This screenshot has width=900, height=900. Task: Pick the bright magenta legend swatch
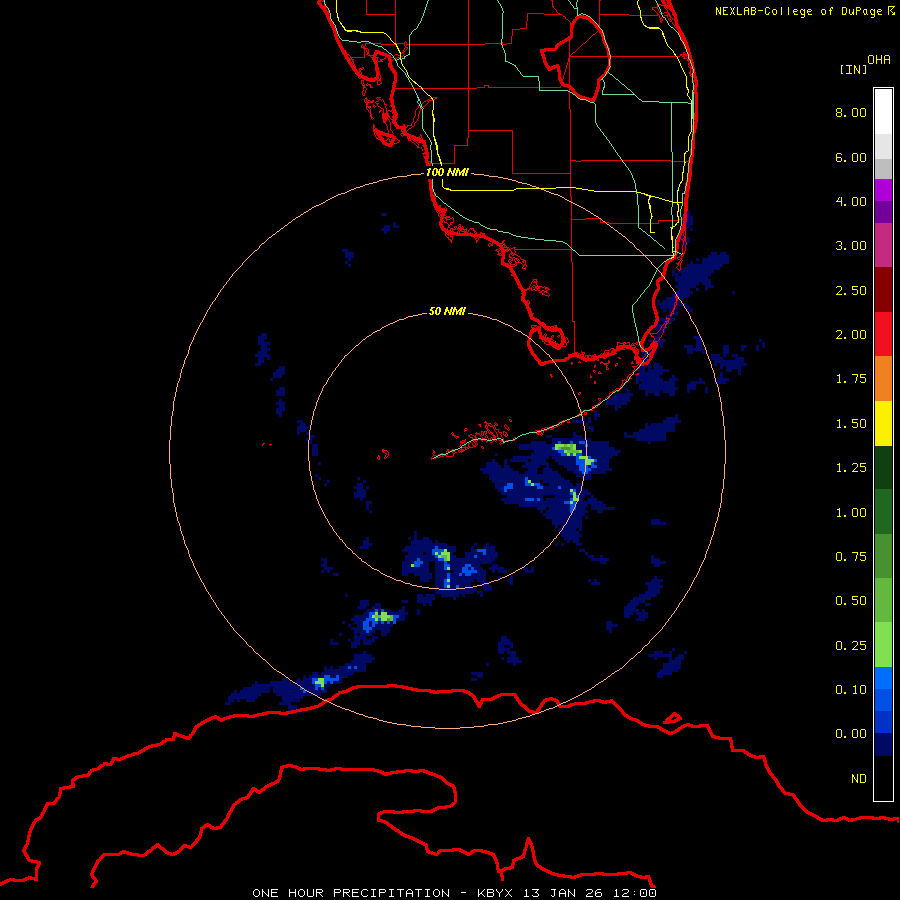883,190
